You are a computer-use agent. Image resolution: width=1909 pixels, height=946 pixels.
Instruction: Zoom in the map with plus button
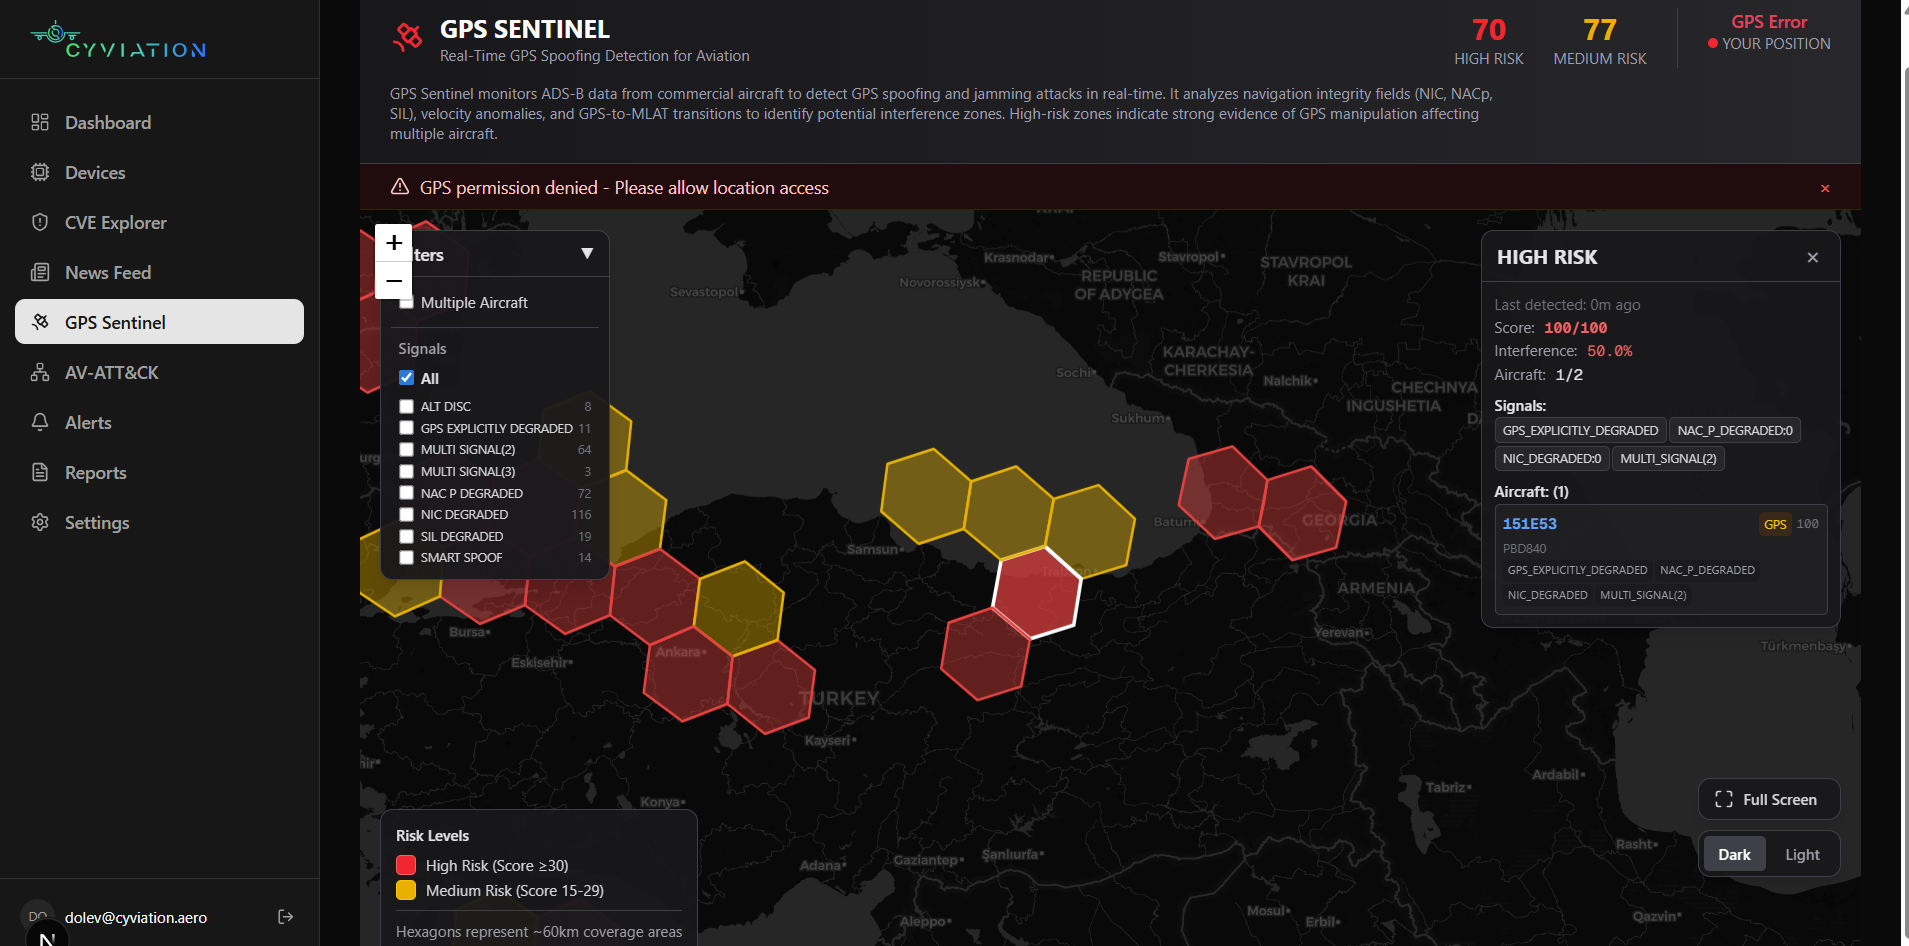tap(394, 243)
